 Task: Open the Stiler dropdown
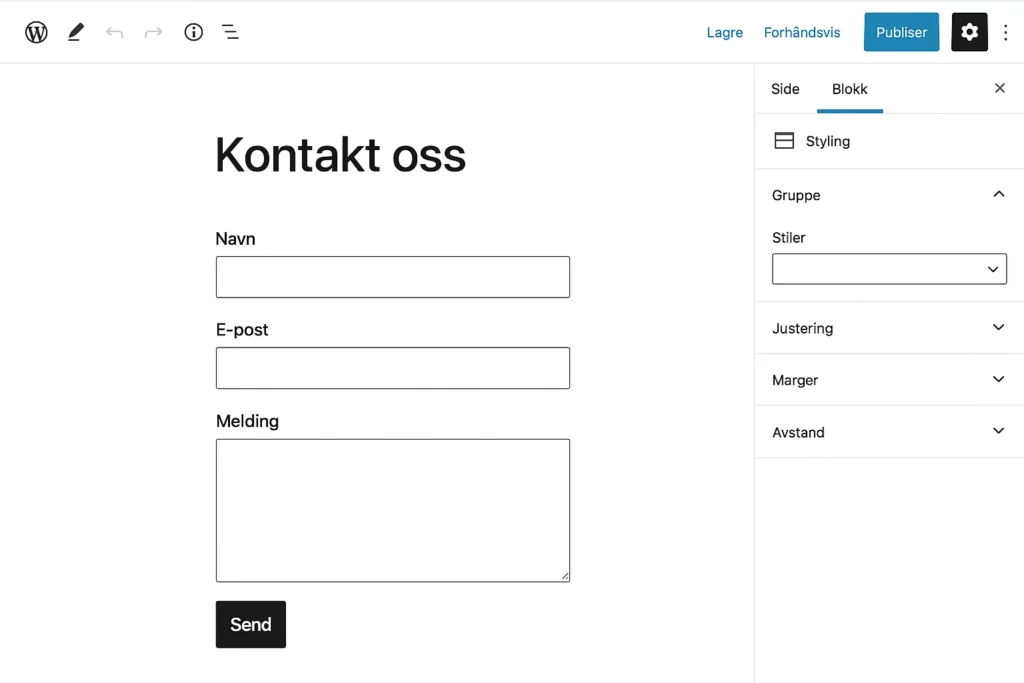[x=889, y=268]
